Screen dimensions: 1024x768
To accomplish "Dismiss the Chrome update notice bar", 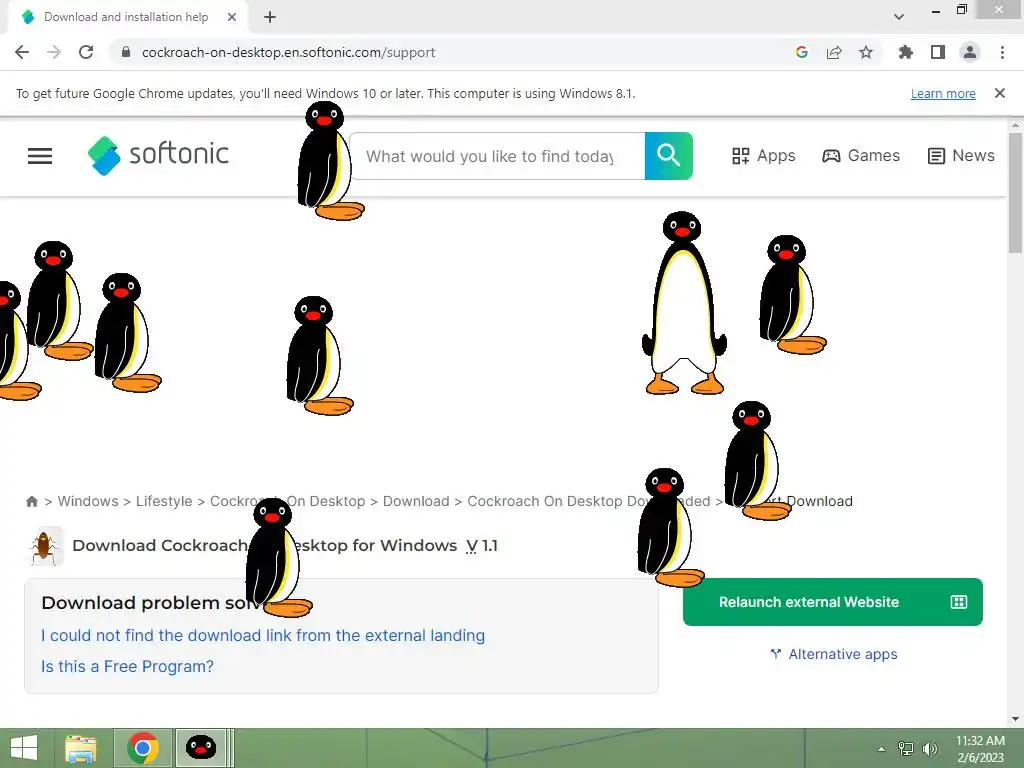I will (x=1000, y=93).
